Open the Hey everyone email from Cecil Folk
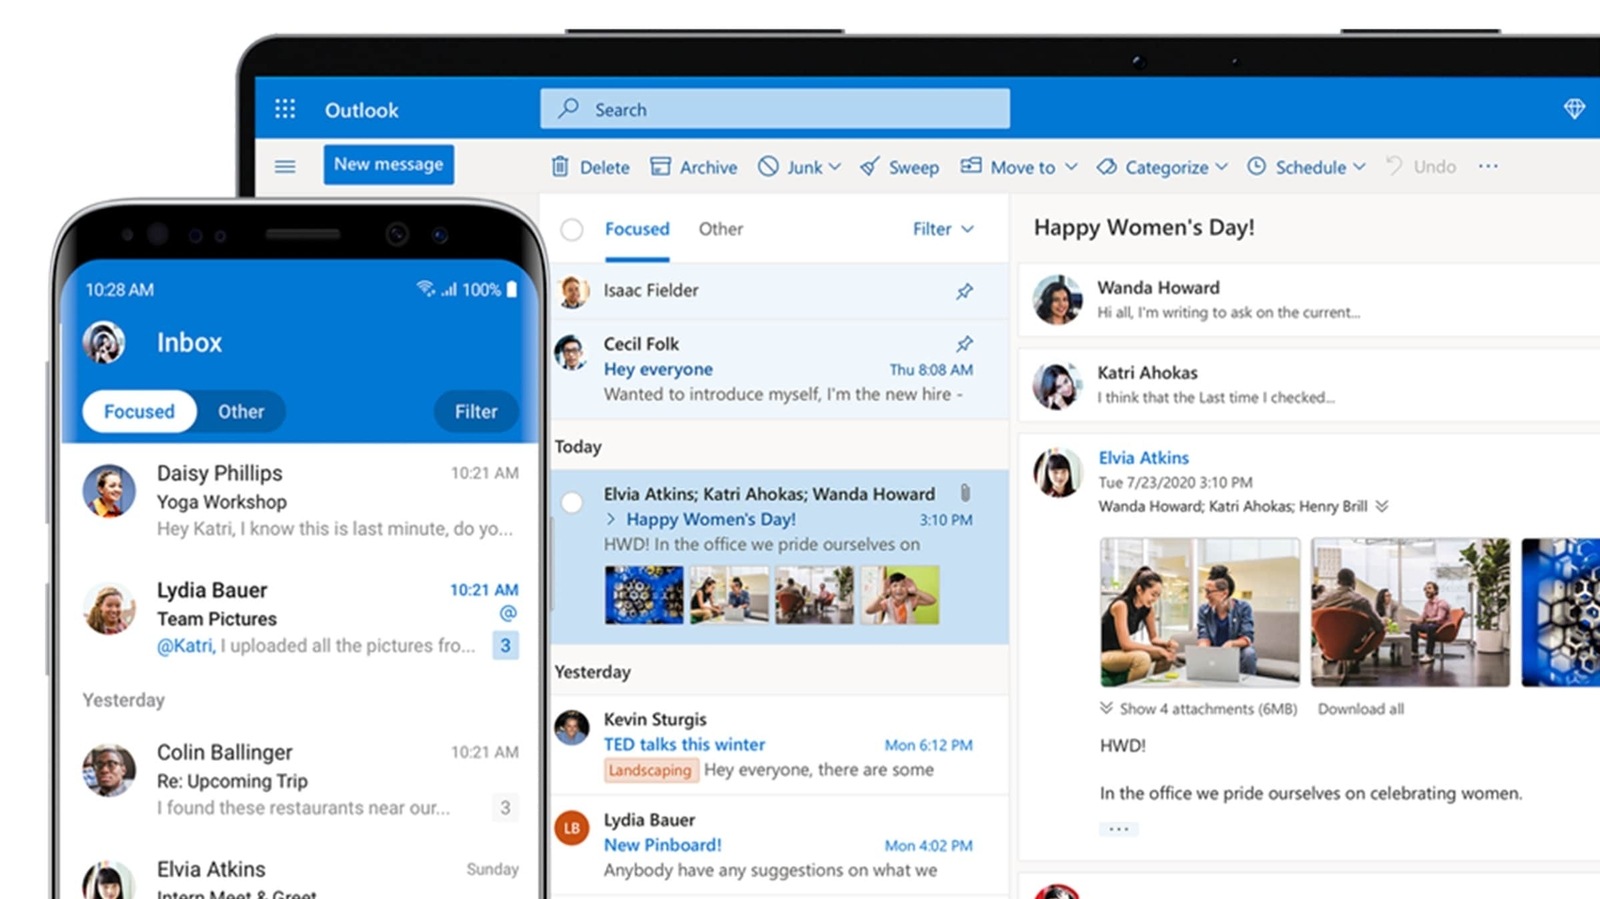 pos(779,368)
